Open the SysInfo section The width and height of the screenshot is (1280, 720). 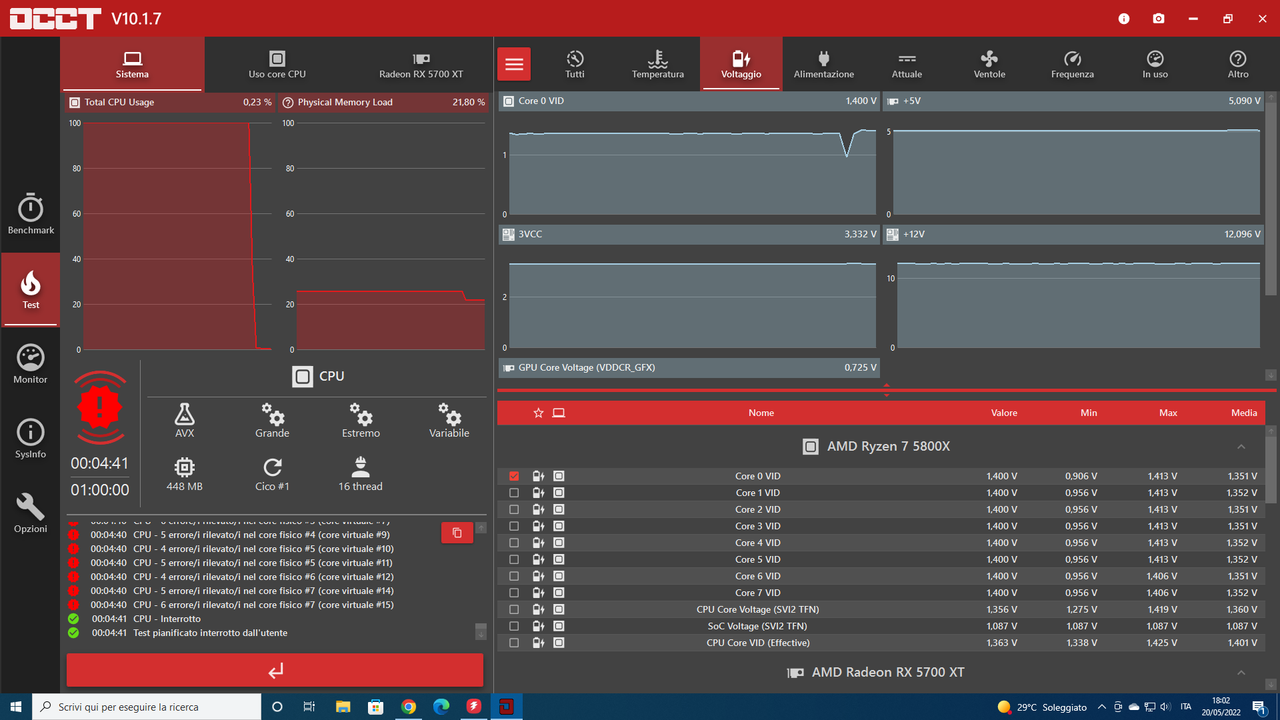coord(30,439)
